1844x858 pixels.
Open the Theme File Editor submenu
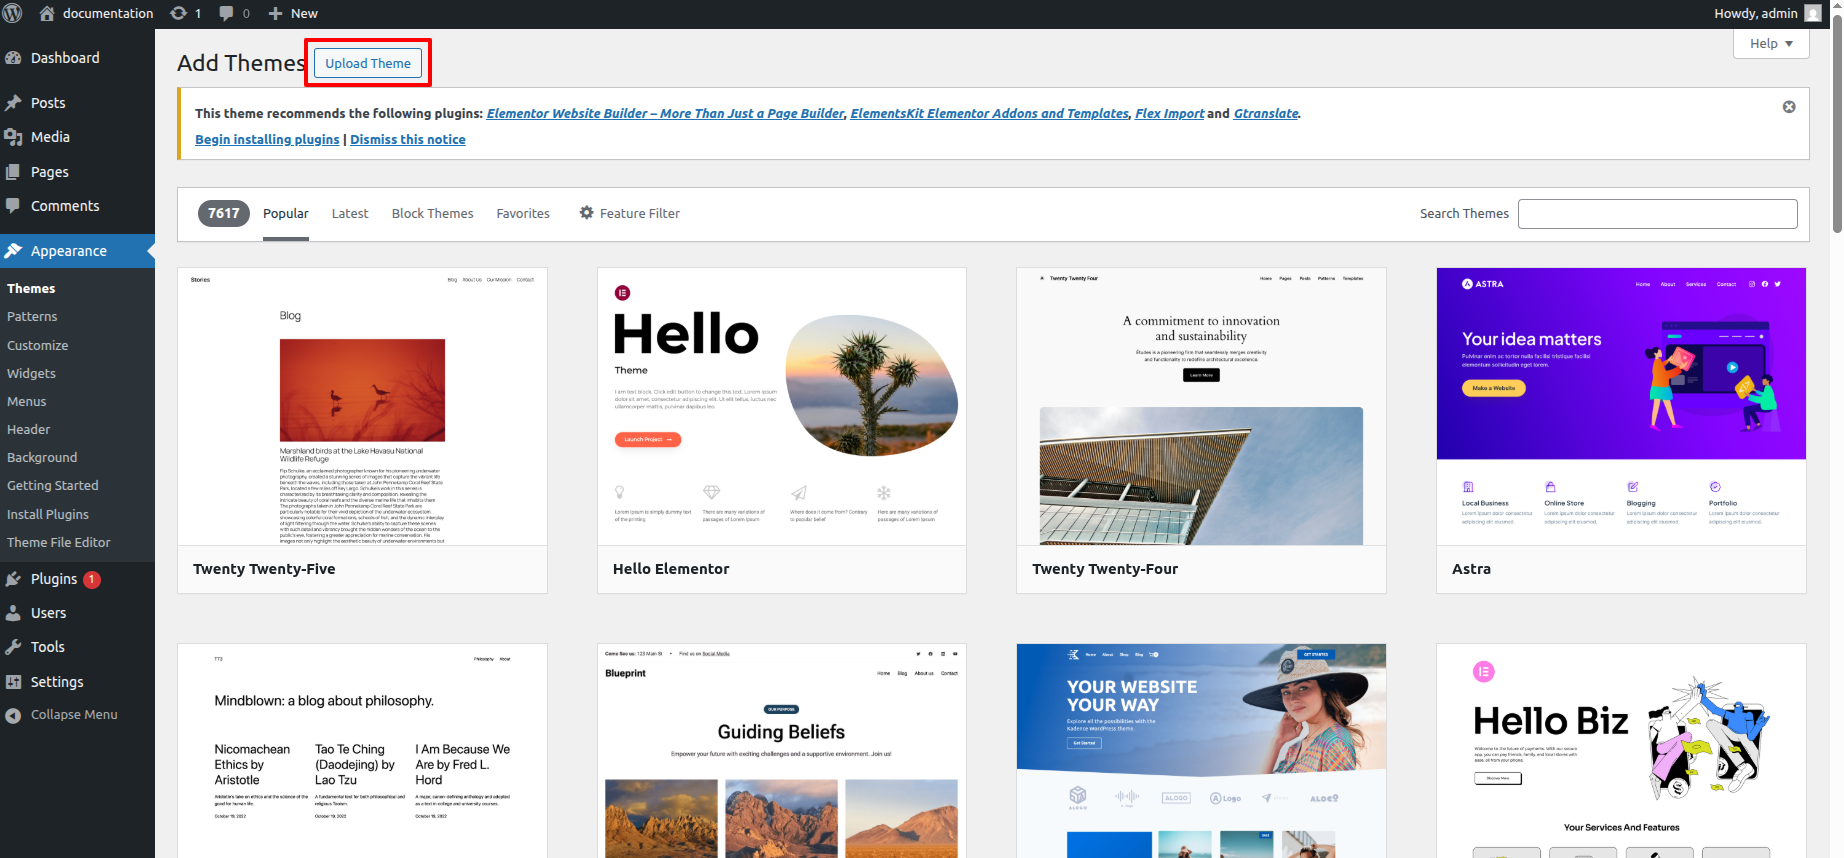click(59, 542)
